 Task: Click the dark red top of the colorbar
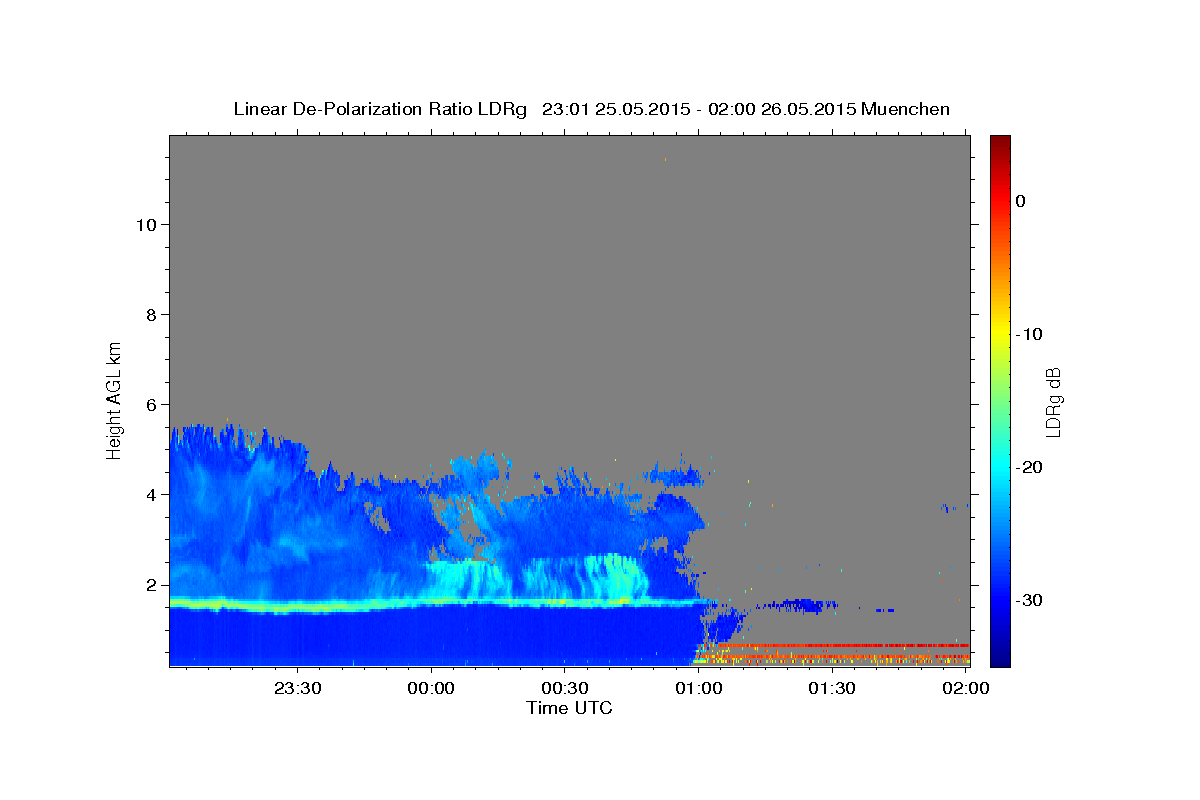coord(1000,142)
